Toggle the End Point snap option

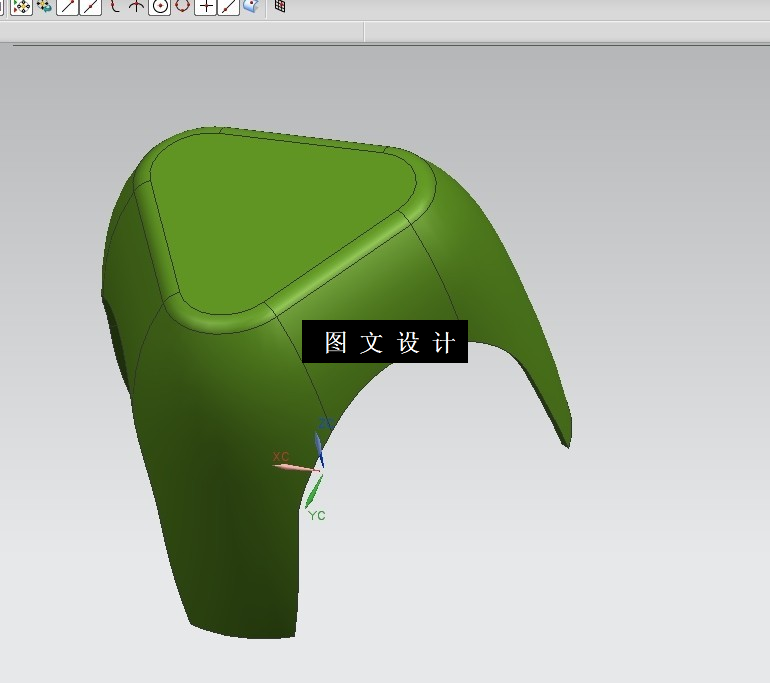click(x=67, y=6)
